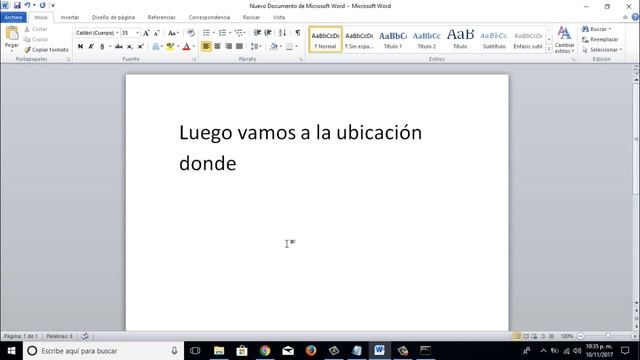Select justify text alignment
Image resolution: width=640 pixels, height=360 pixels.
click(x=239, y=47)
